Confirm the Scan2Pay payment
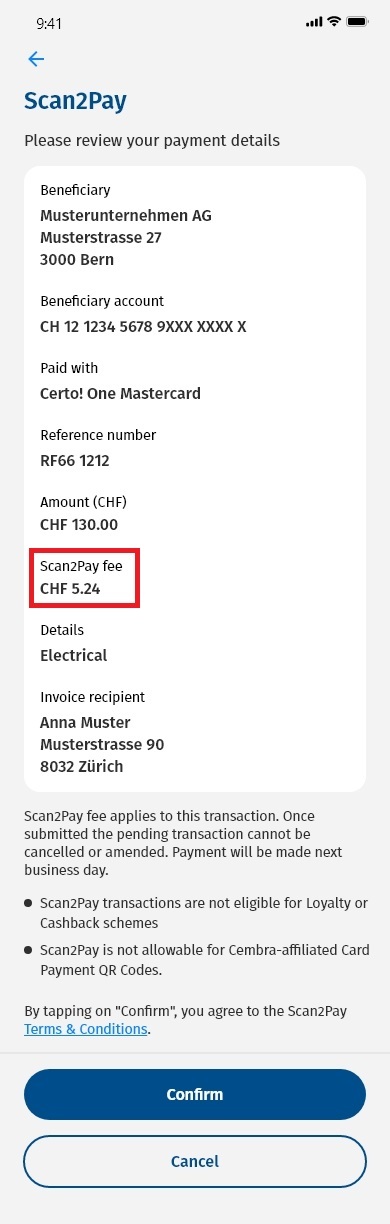This screenshot has height=1224, width=390. [195, 1094]
